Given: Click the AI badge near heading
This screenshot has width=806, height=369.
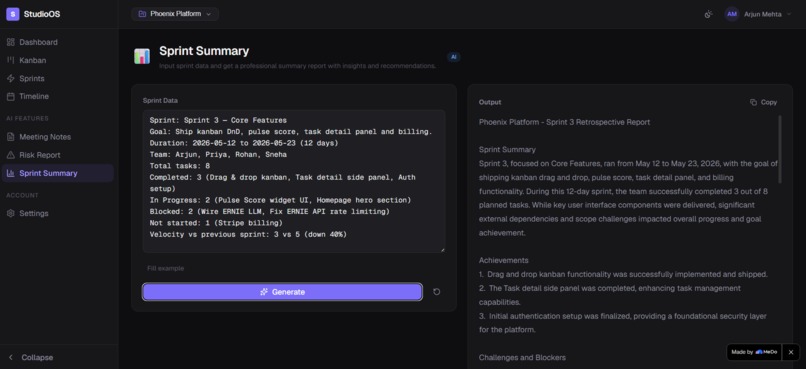Looking at the screenshot, I should (453, 57).
